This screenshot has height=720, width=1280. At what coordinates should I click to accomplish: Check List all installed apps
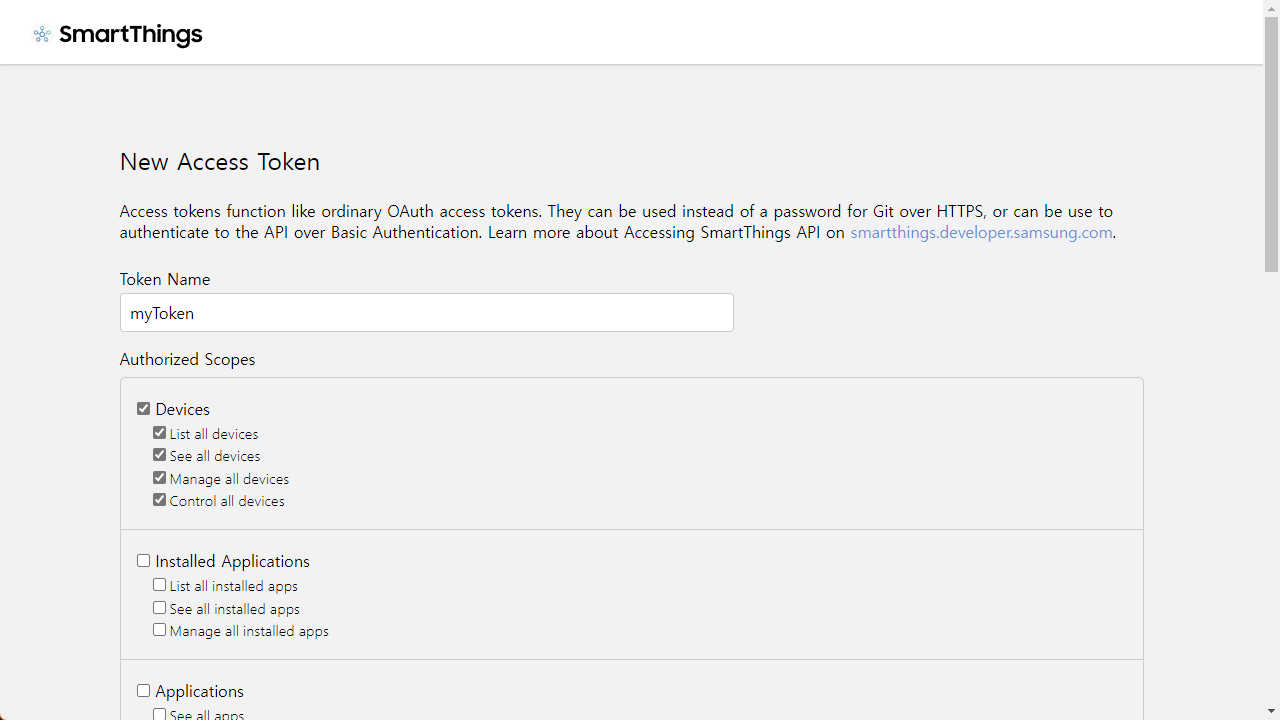pos(159,585)
